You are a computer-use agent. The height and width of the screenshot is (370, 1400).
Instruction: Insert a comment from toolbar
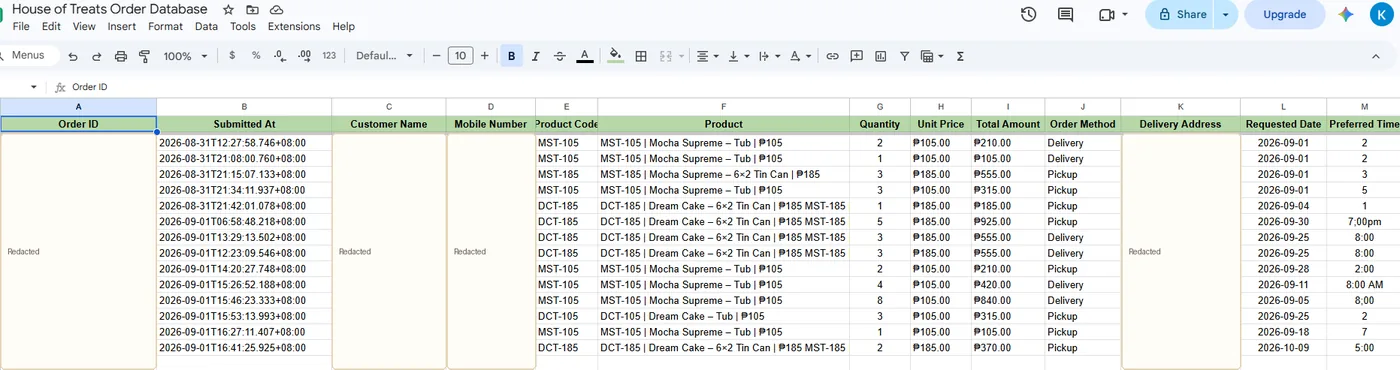856,56
